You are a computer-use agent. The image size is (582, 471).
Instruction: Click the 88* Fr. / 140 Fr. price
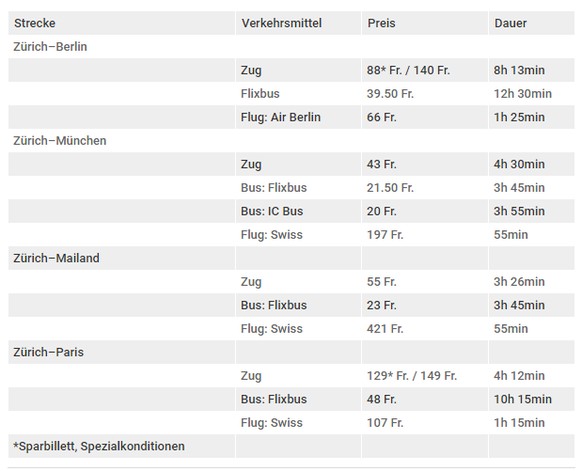coord(408,70)
